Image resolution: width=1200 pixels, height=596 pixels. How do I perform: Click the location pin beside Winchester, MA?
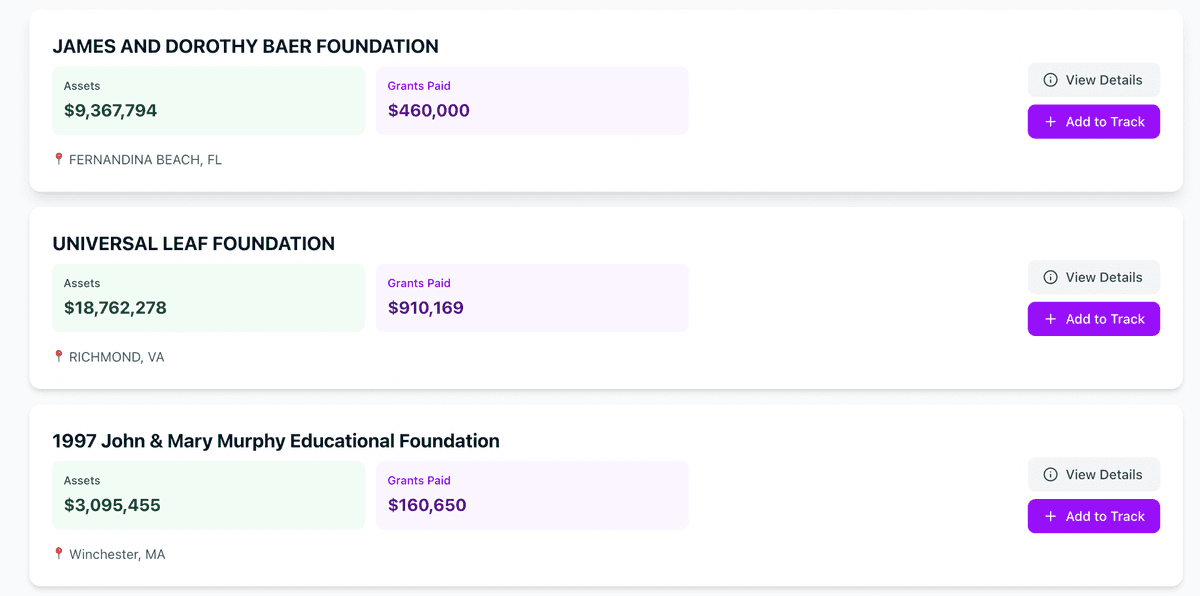(x=59, y=553)
